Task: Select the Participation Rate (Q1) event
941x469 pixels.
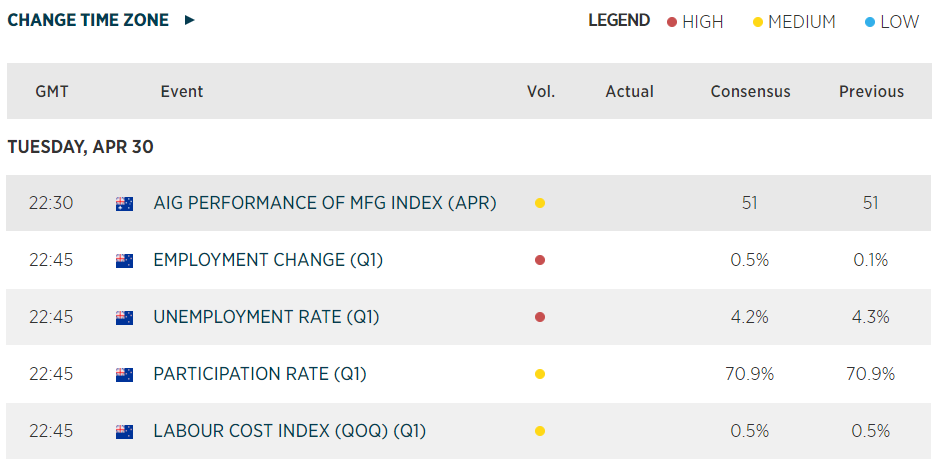Action: tap(260, 375)
